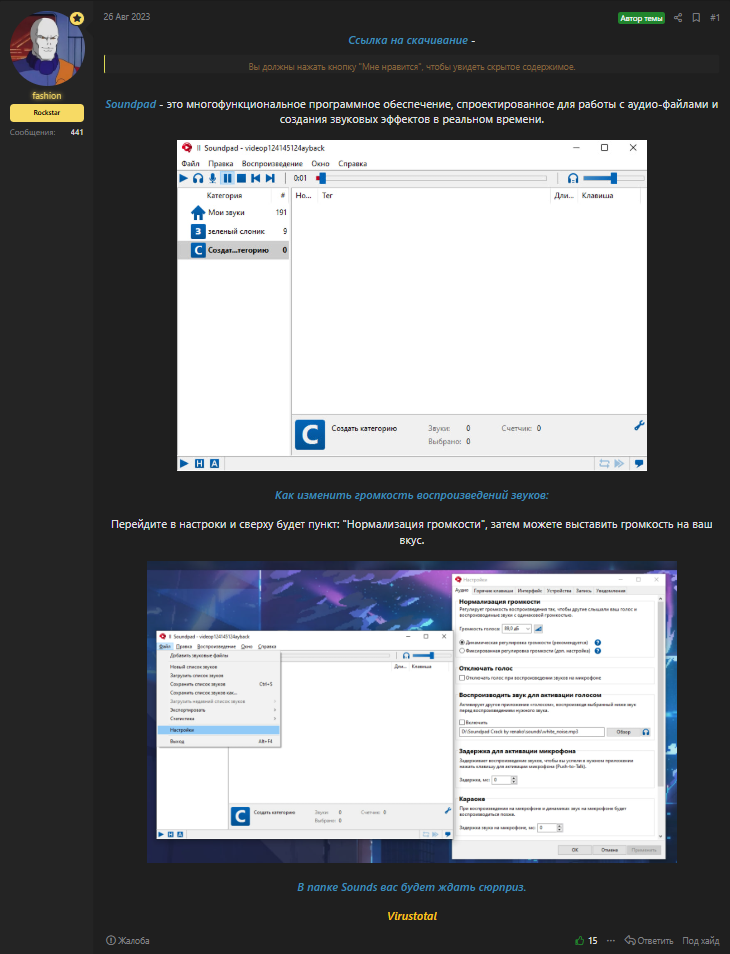Click the white_noise.mp3 file path input field
The width and height of the screenshot is (730, 954).
(532, 732)
